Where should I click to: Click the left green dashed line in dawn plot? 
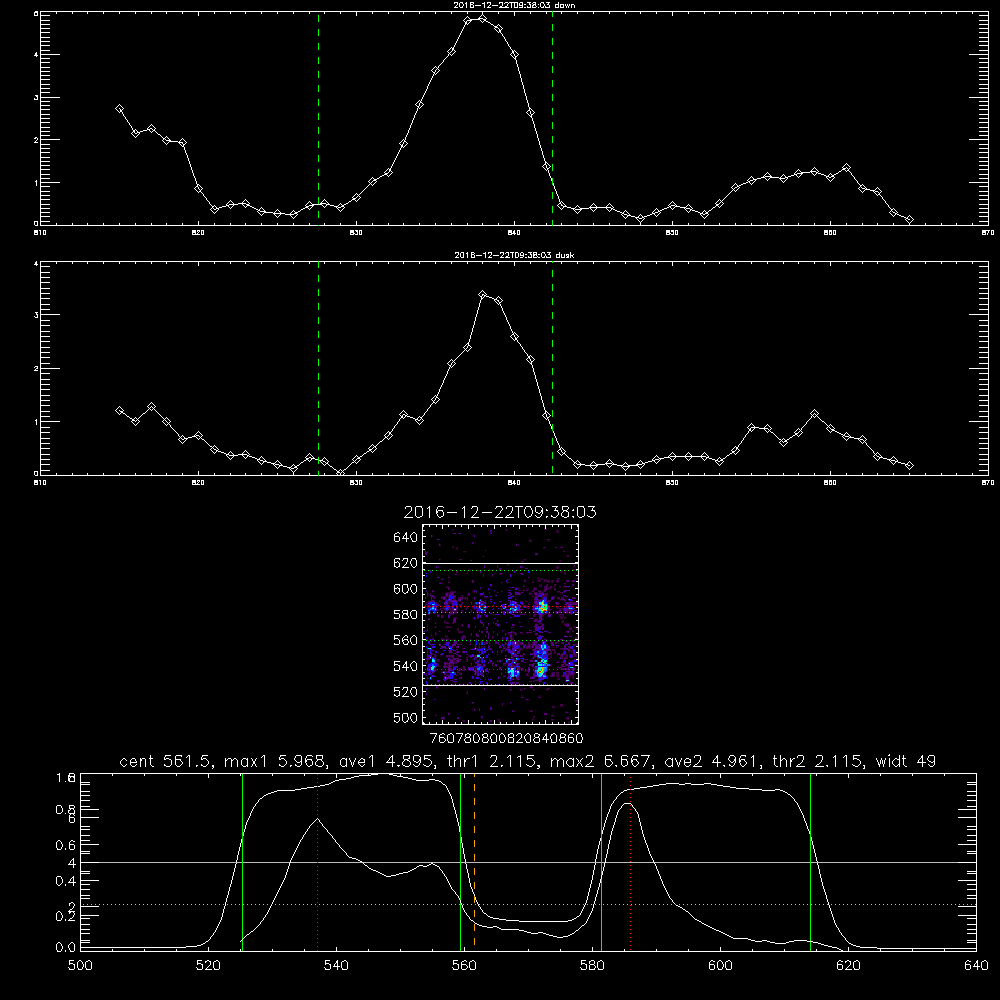coord(318,119)
